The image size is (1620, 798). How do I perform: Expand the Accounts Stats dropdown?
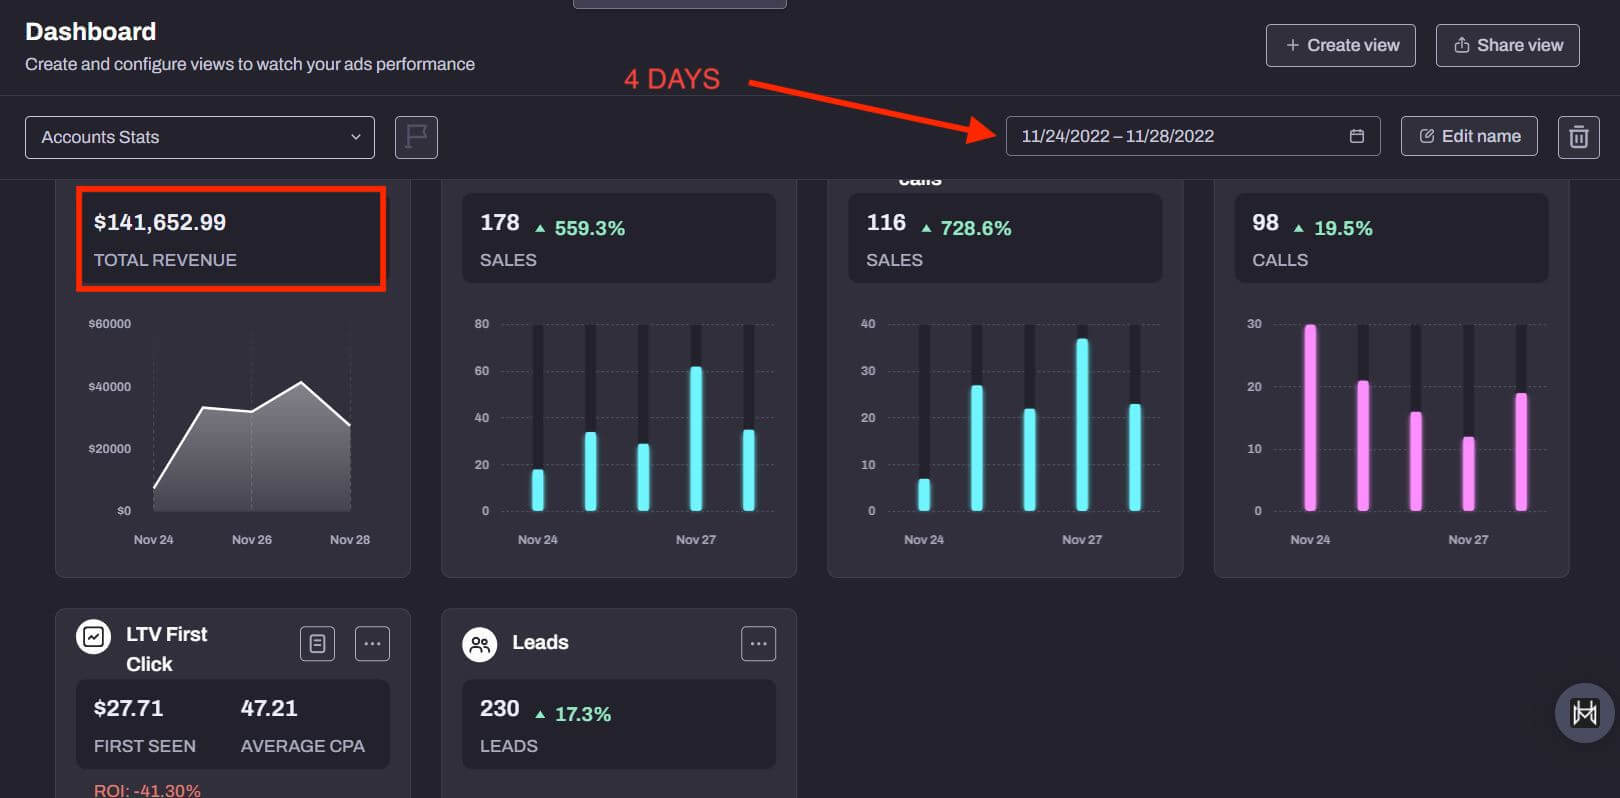(199, 137)
